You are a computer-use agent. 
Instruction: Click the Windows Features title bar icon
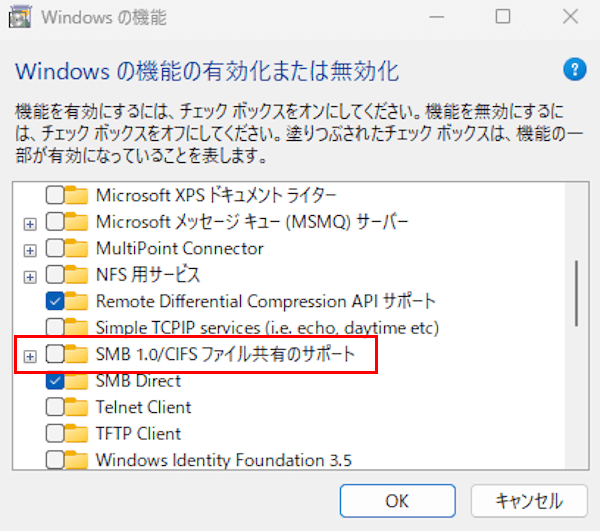19,17
